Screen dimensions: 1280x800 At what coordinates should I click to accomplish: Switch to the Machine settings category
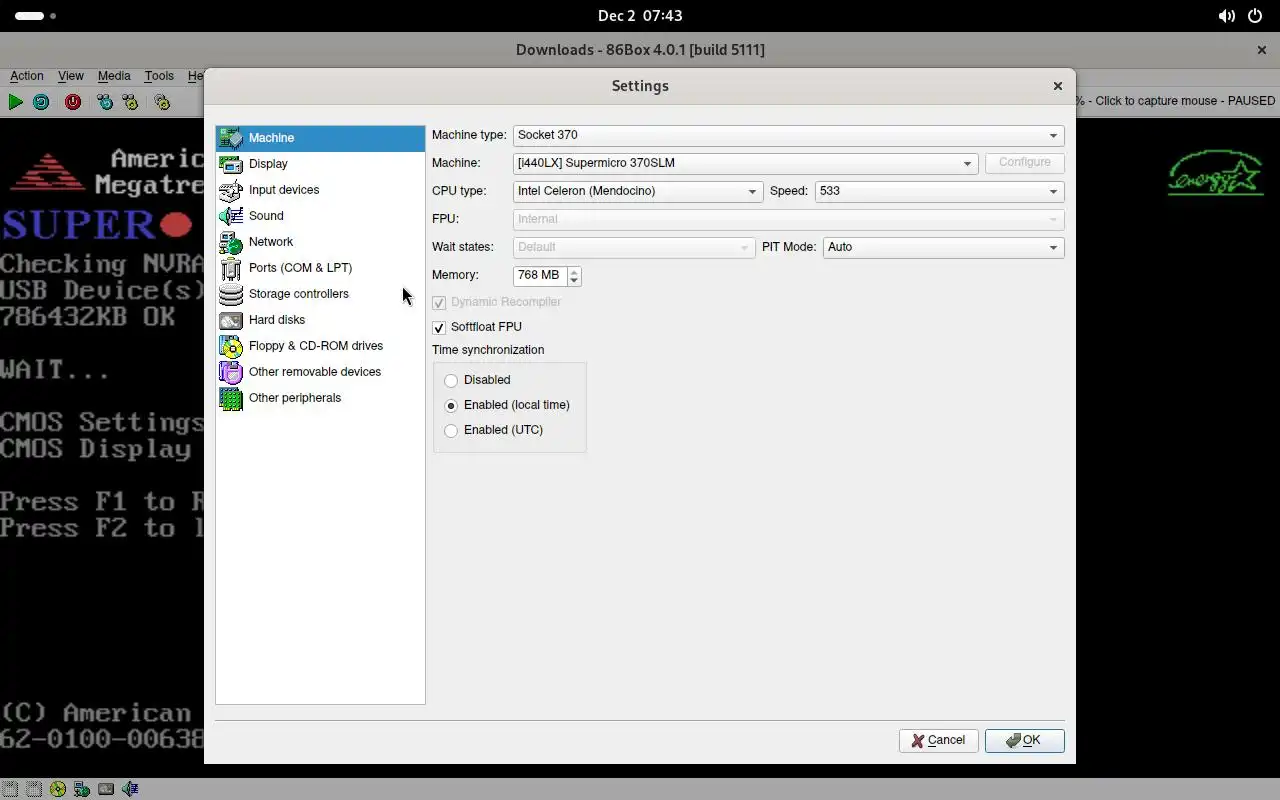coord(320,138)
